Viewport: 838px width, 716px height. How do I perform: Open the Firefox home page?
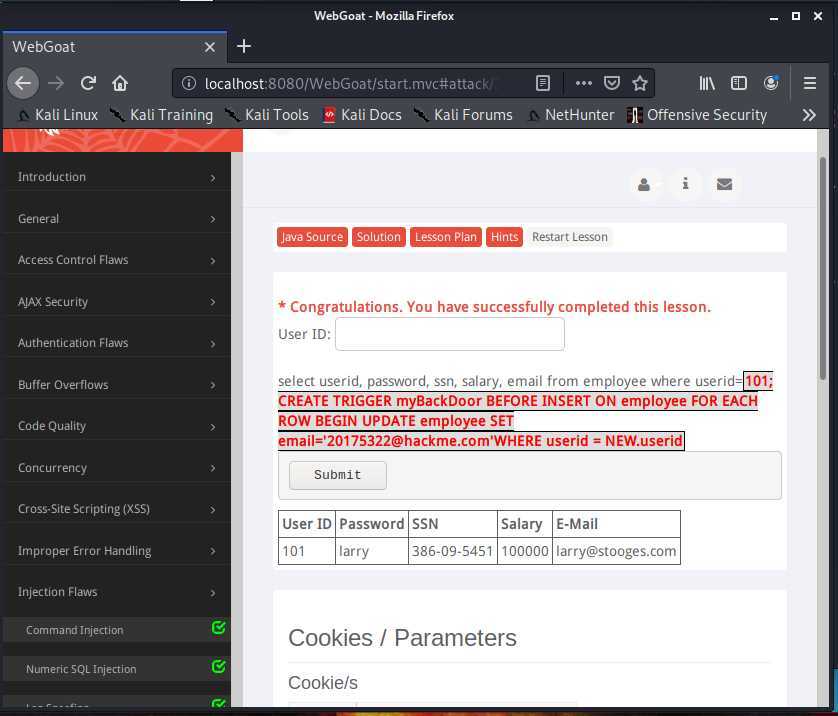[120, 83]
